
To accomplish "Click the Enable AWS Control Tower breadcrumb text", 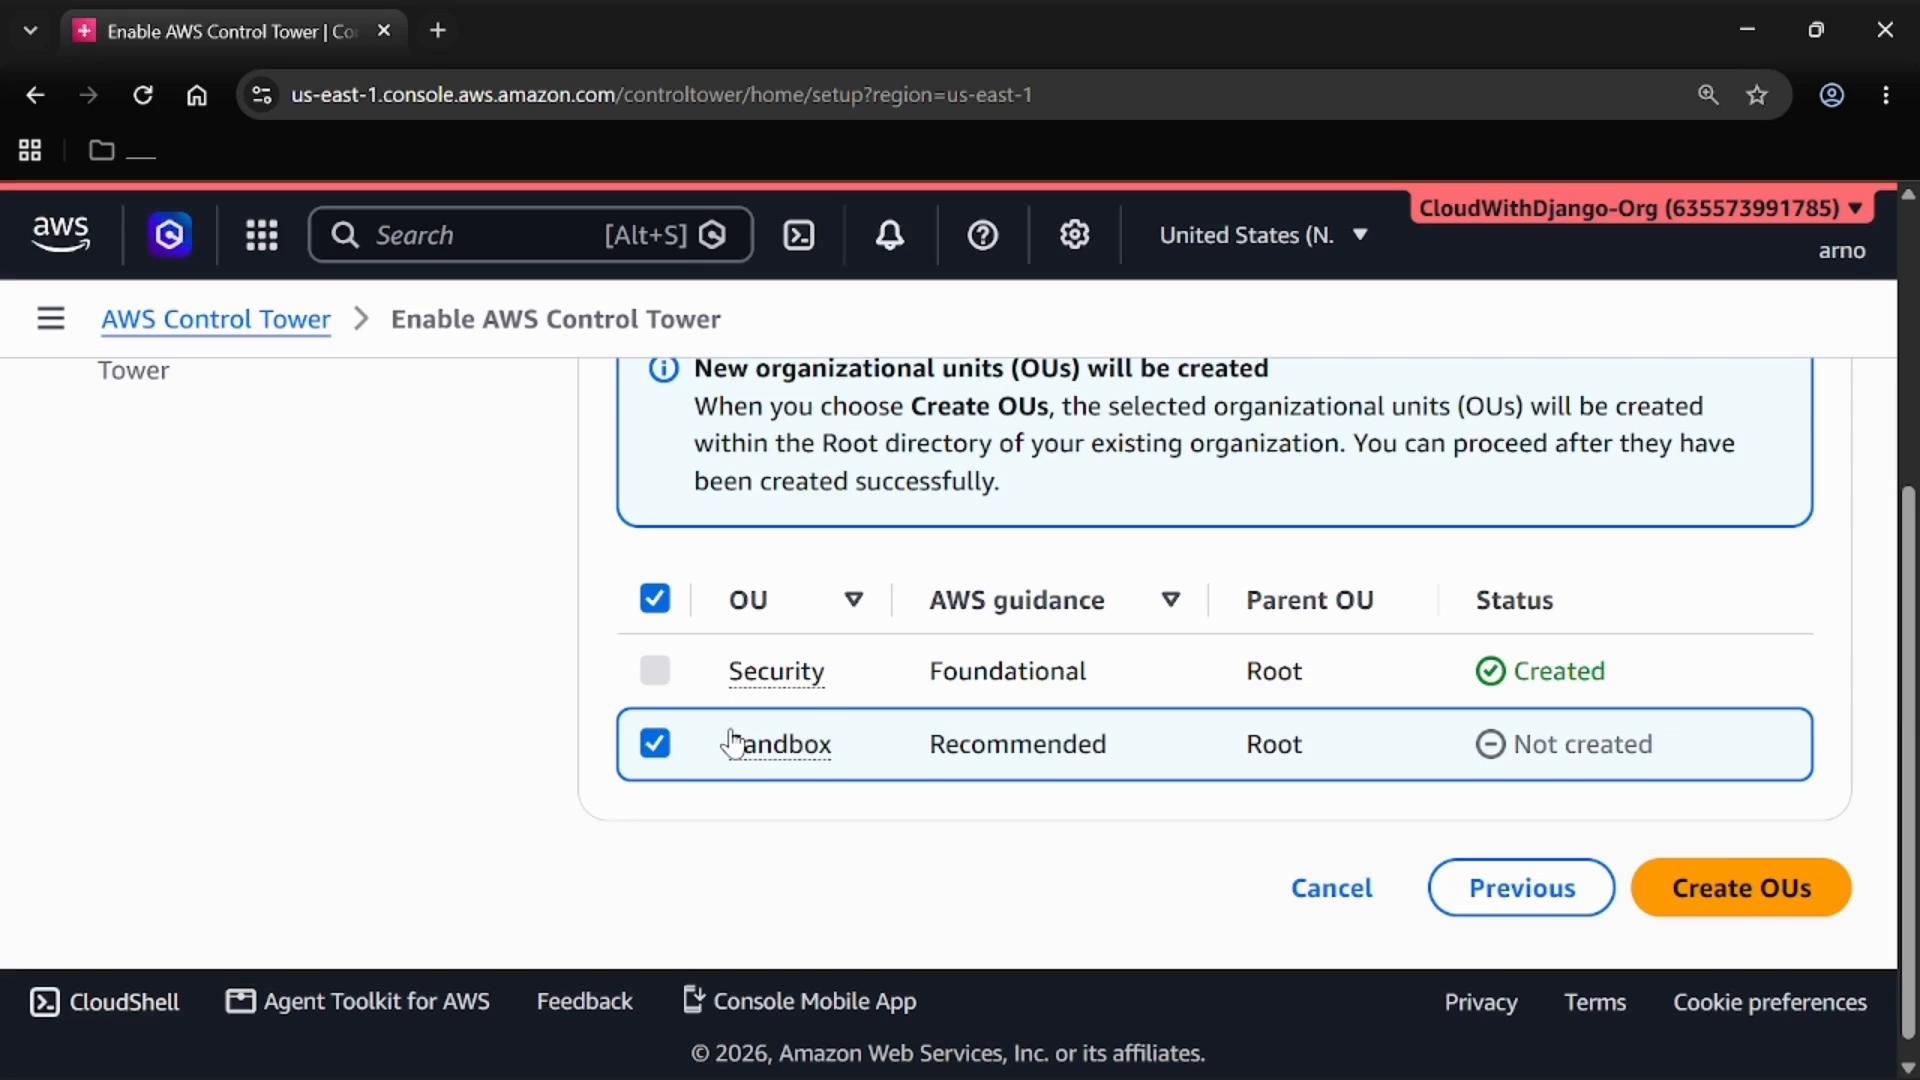I will pyautogui.click(x=556, y=319).
